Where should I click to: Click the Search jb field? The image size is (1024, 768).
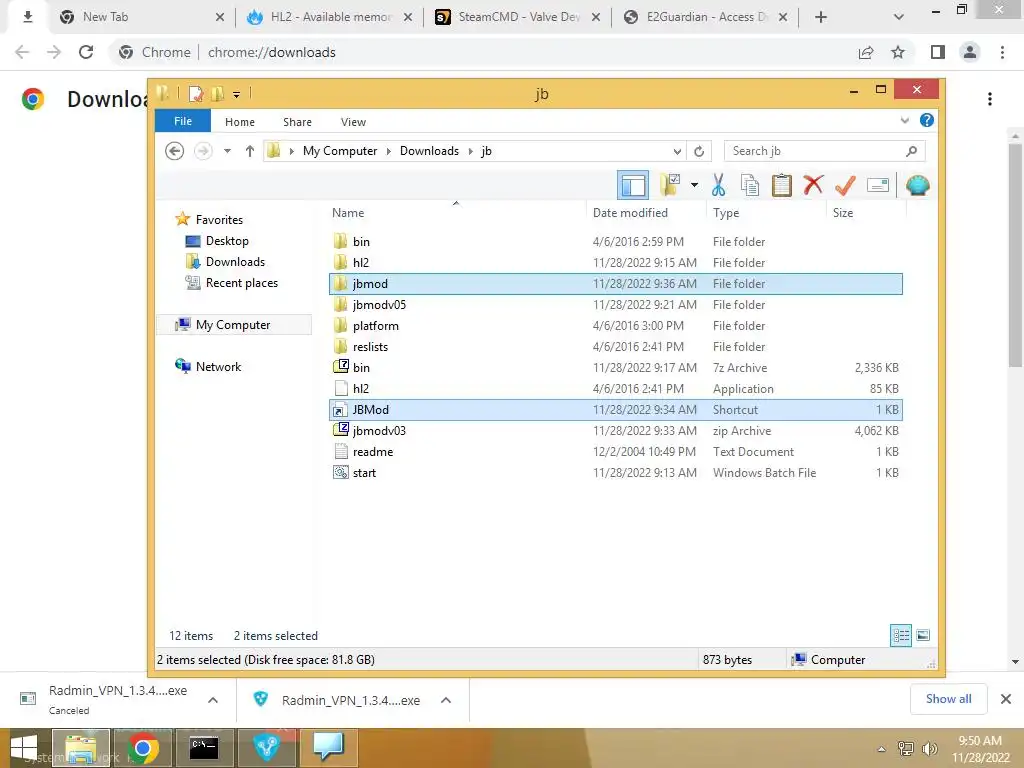coord(824,151)
